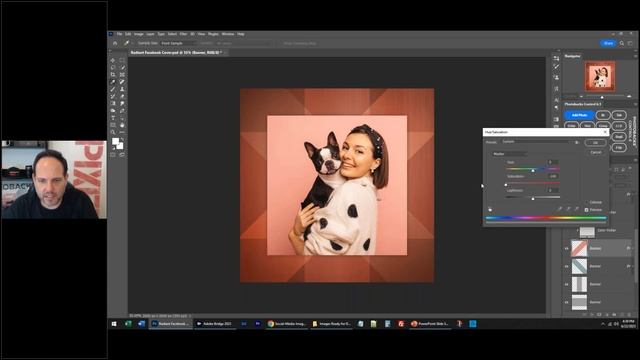The width and height of the screenshot is (640, 360).
Task: Select the Brush tool
Action: [113, 89]
